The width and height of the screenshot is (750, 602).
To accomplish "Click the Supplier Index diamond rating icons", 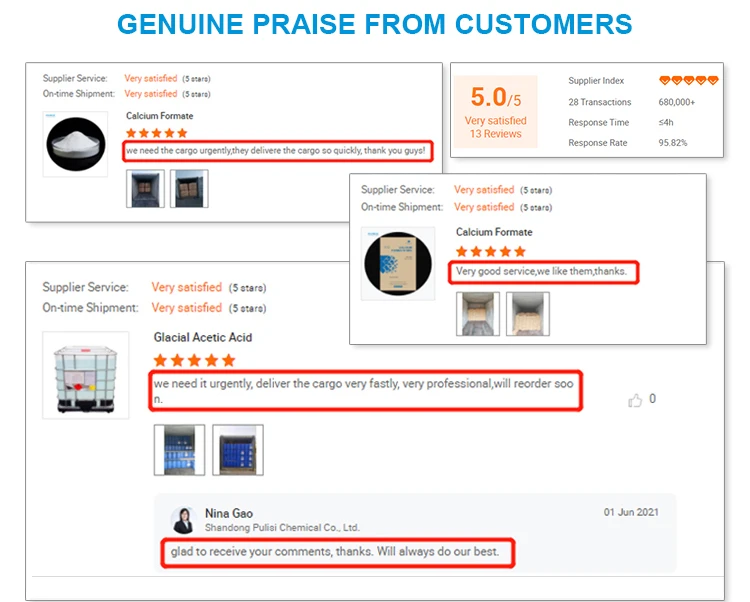I will (689, 80).
